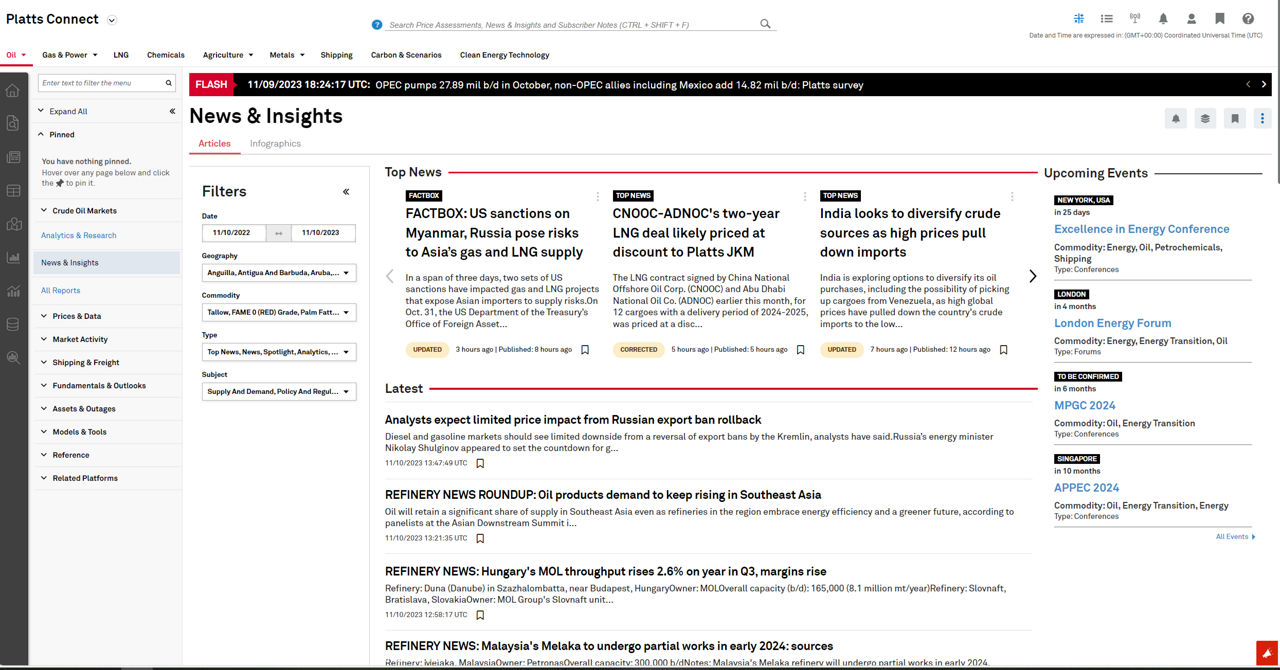Expand the Prices & Data menu section

pos(76,316)
